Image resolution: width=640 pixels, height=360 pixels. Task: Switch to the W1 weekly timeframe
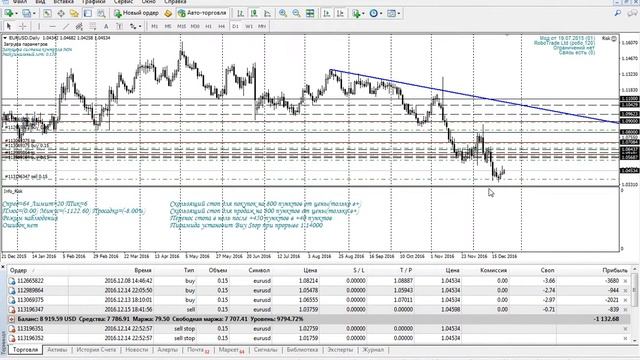coord(249,27)
